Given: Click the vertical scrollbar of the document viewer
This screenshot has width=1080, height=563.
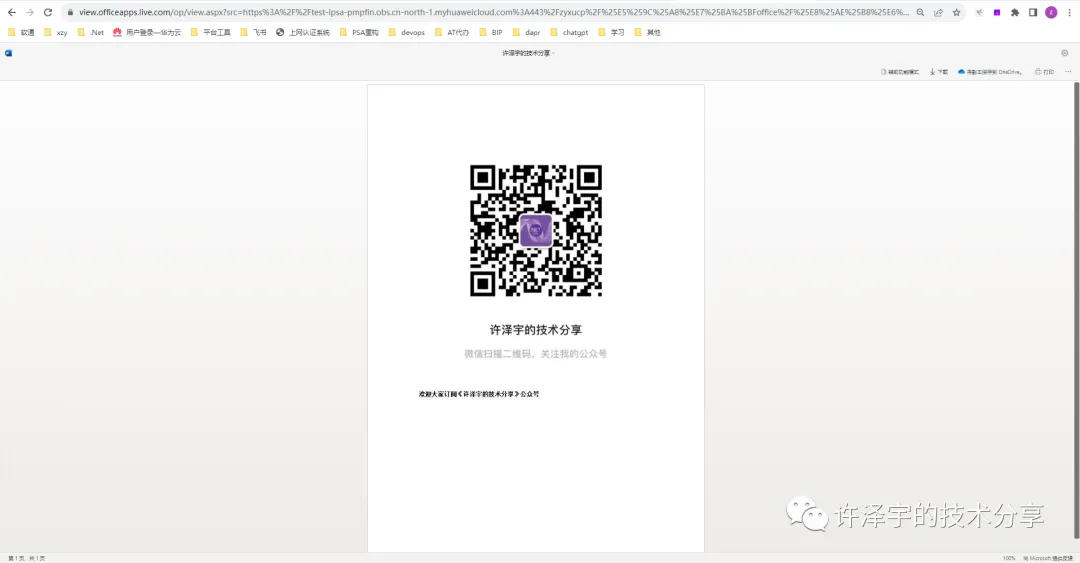Looking at the screenshot, I should coord(1076,310).
